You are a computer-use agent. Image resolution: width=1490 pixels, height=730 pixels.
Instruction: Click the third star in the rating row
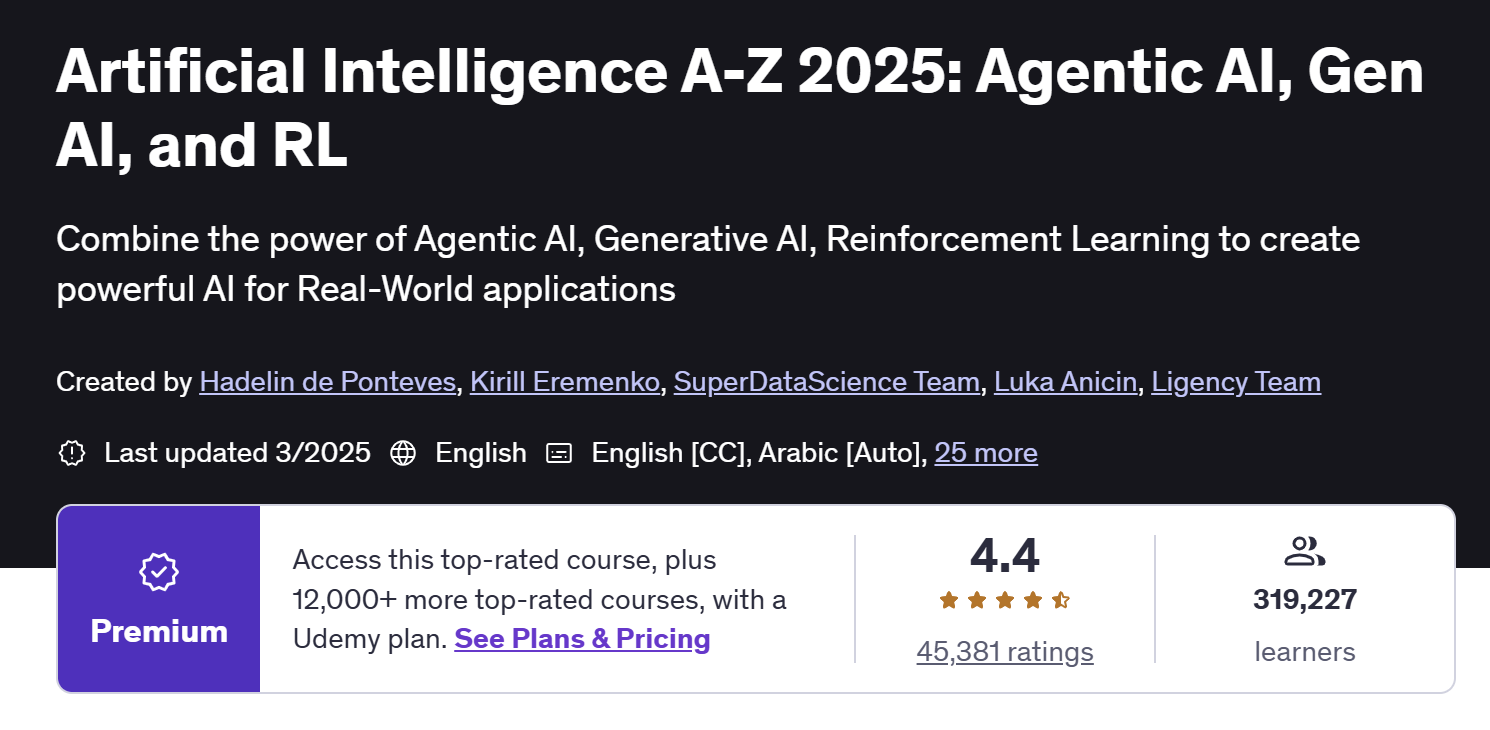click(1006, 600)
